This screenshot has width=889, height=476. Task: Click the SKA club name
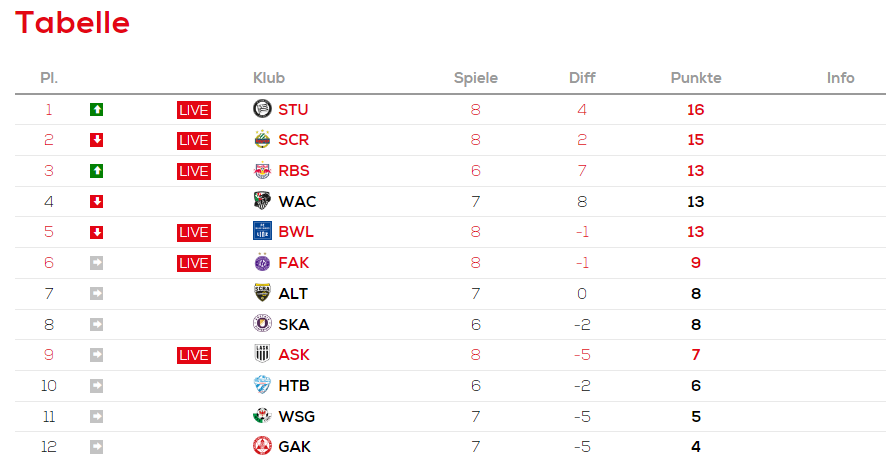294,324
